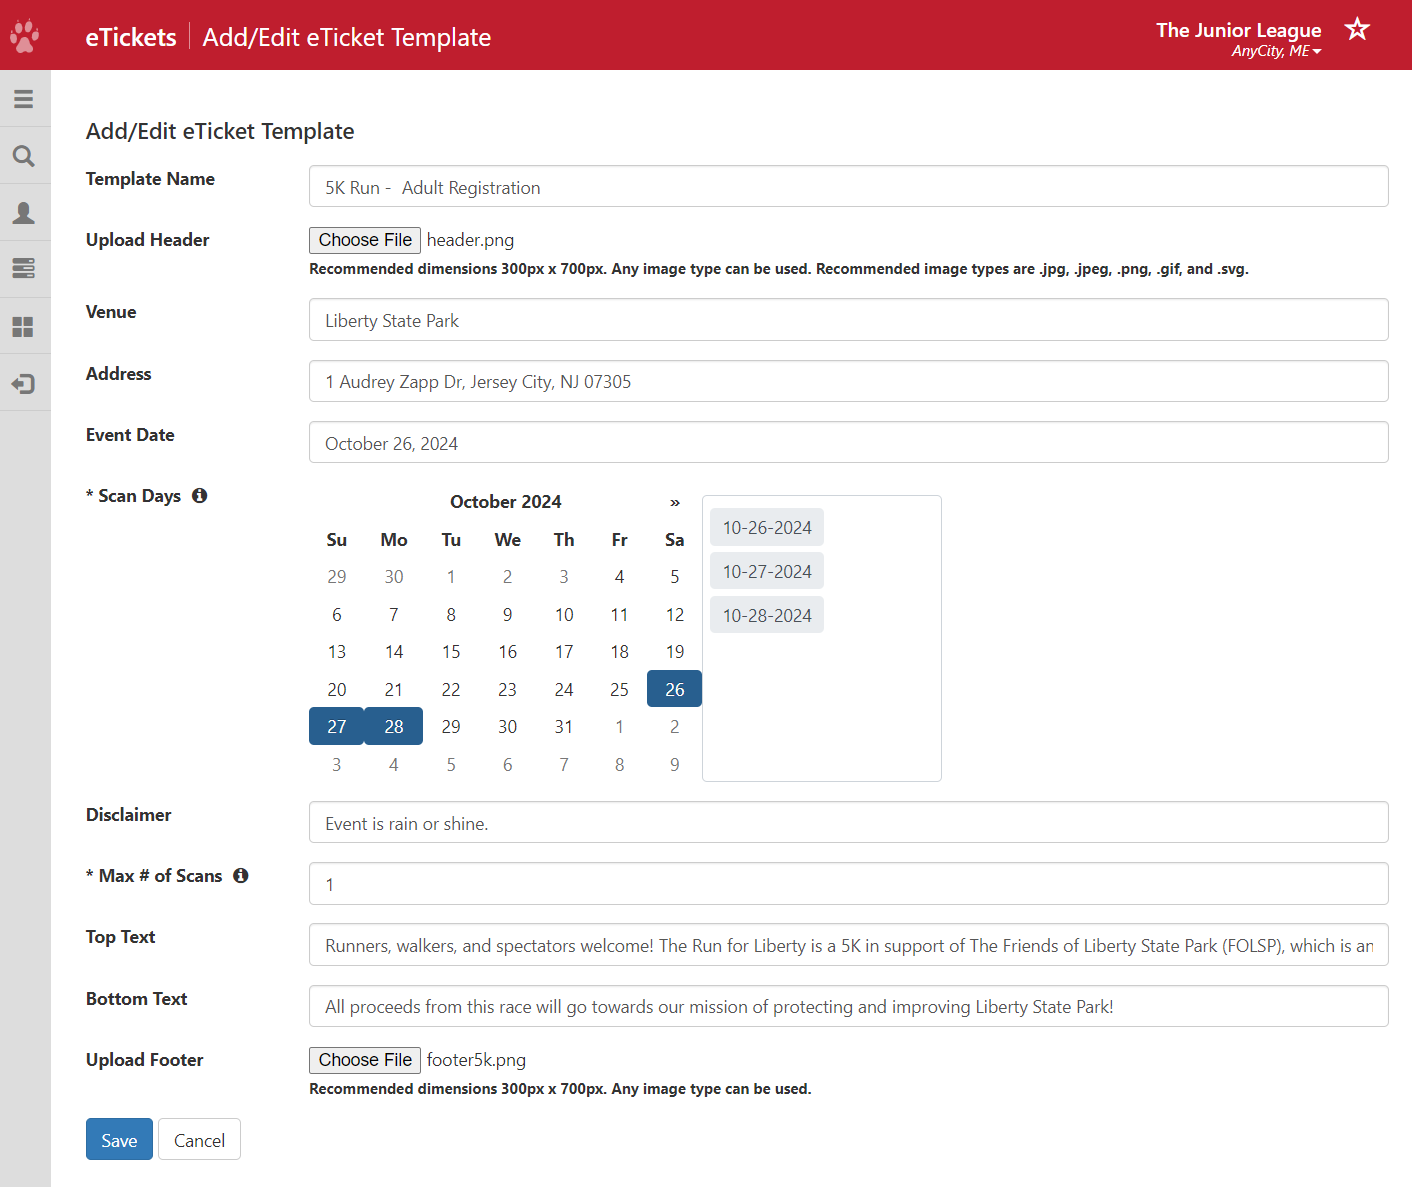
Task: Select October 19 on the calendar
Action: pyautogui.click(x=675, y=652)
